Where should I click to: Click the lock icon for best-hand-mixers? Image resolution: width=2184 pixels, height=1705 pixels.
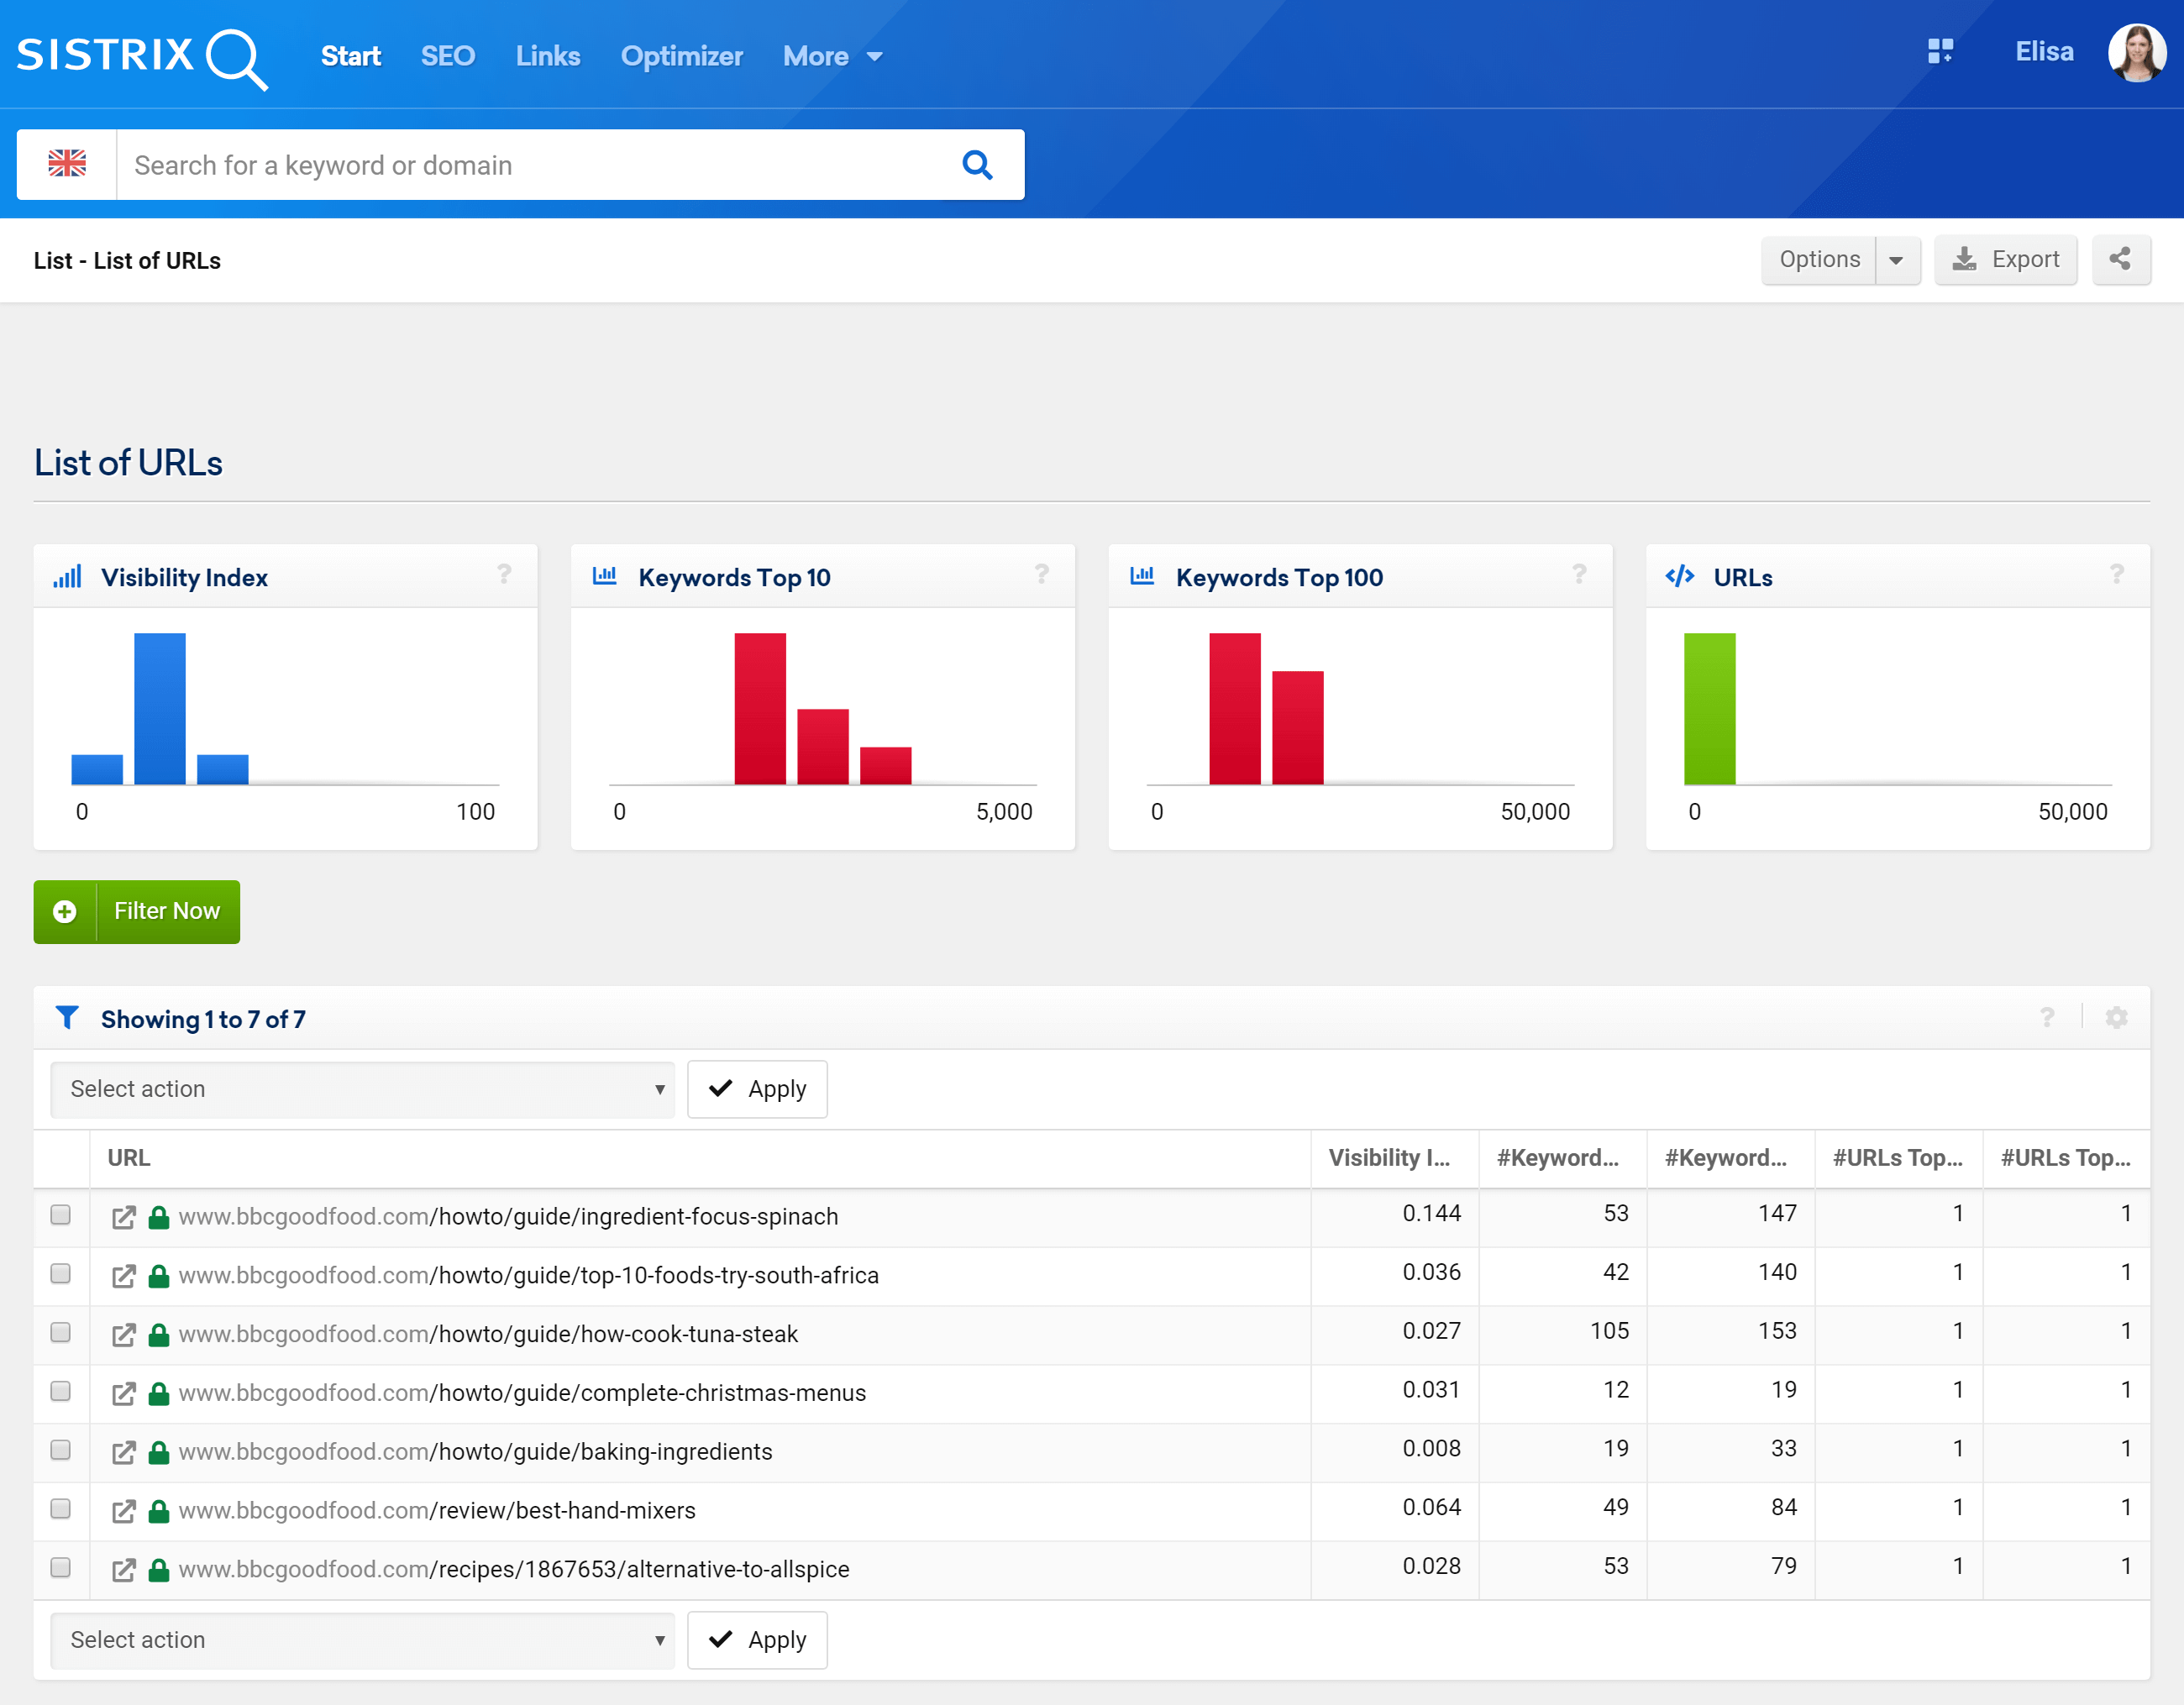coord(158,1511)
